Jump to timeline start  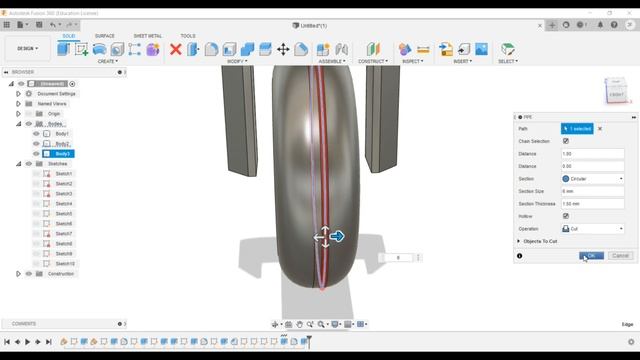click(x=7, y=342)
